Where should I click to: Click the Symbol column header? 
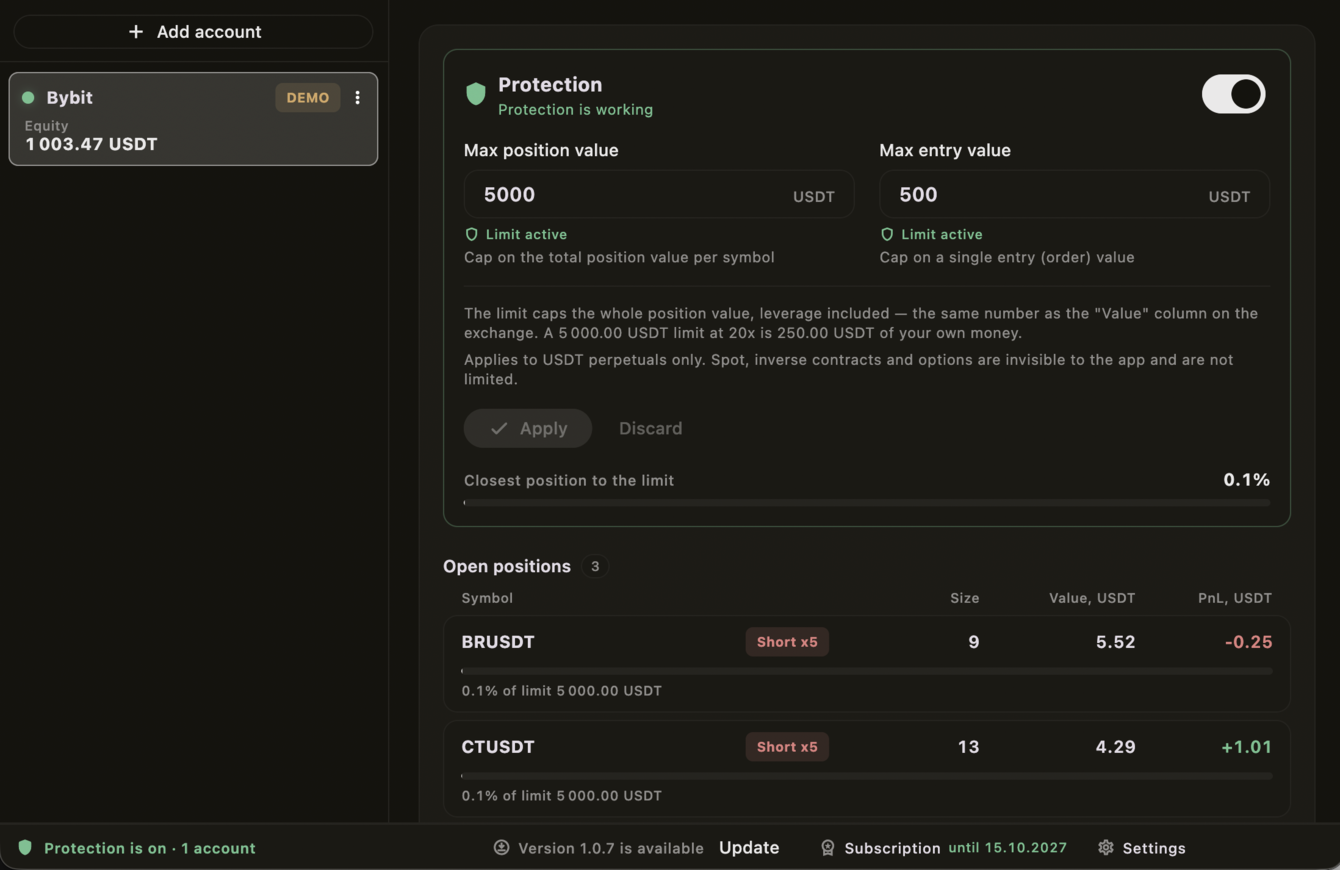487,598
